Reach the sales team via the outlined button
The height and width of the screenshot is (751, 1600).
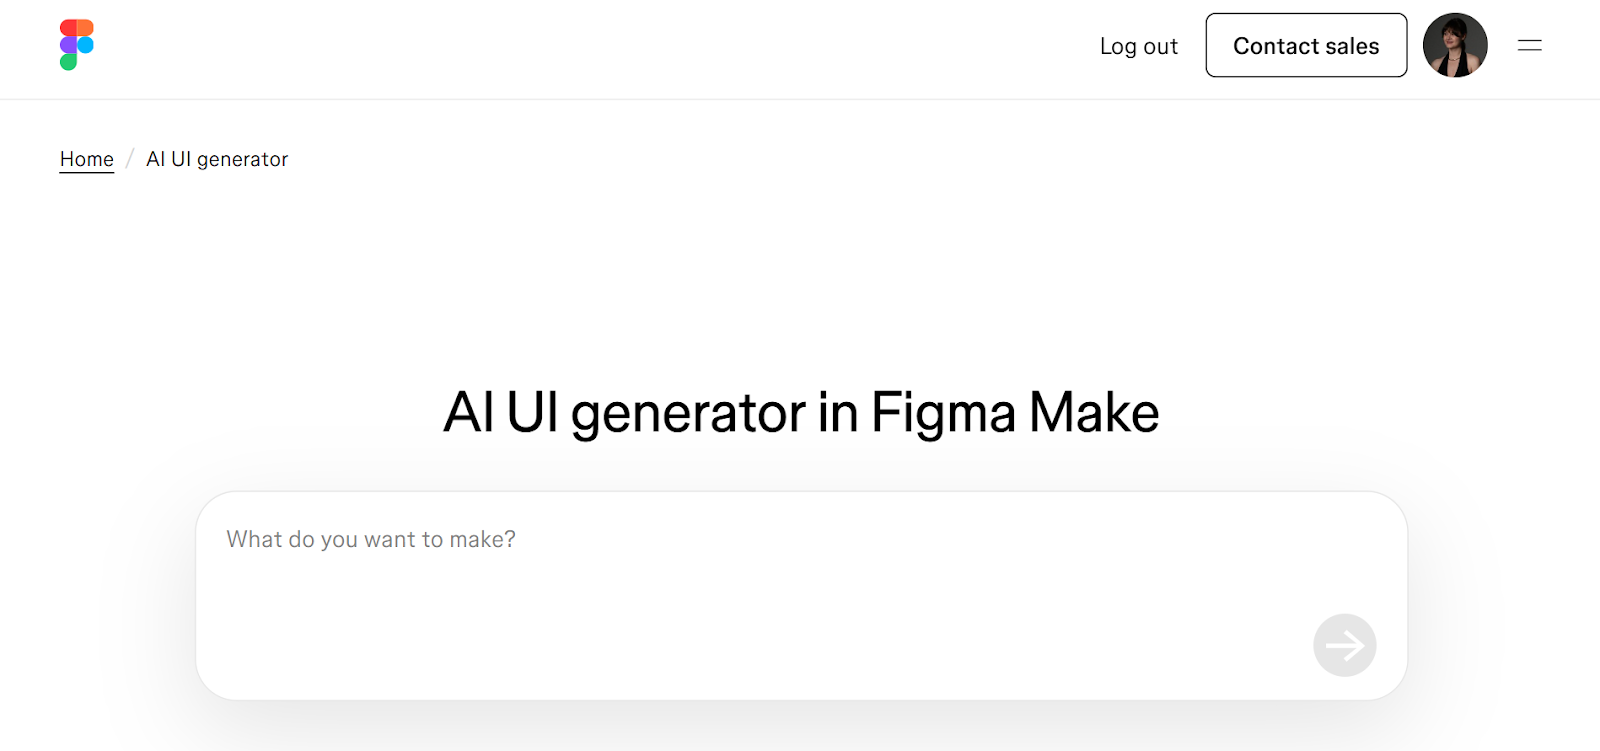1305,45
